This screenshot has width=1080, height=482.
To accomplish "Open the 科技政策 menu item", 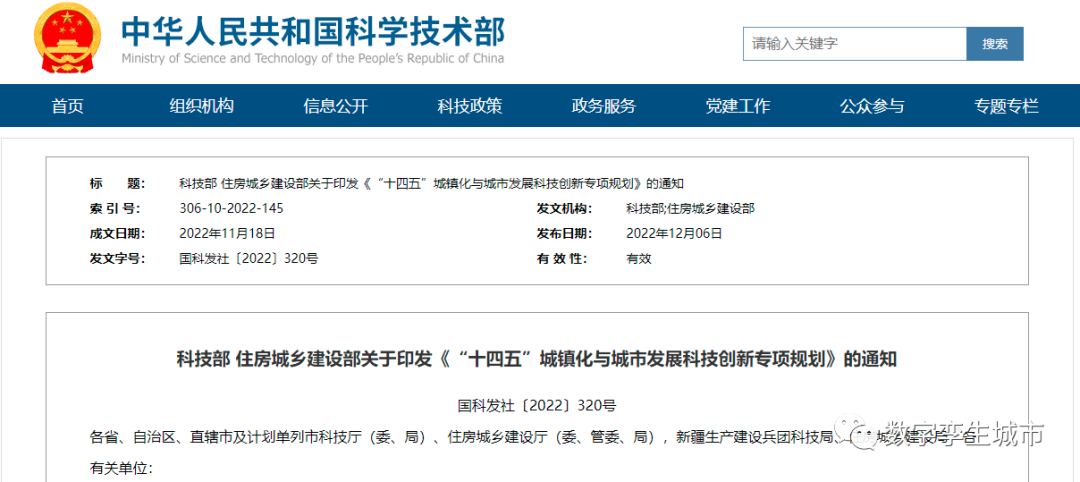I will (470, 106).
